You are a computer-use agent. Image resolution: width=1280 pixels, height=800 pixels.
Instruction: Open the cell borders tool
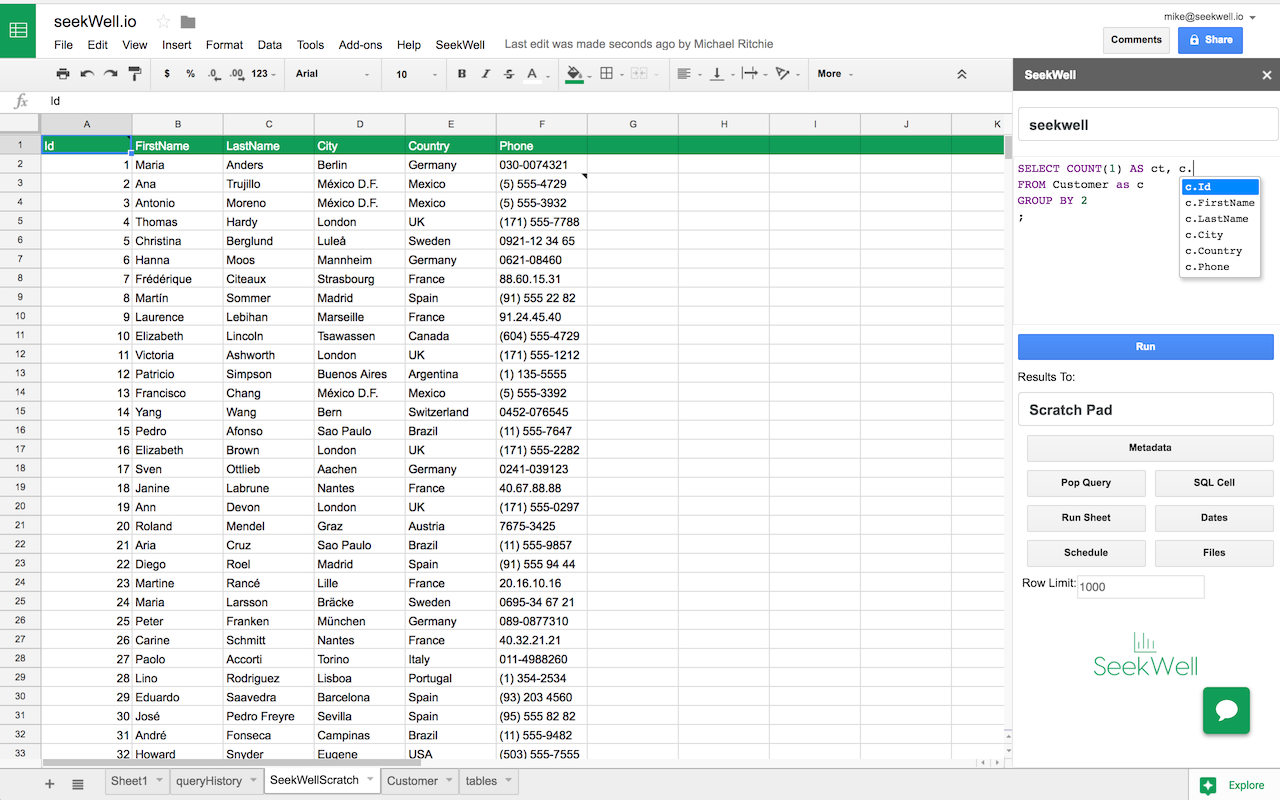[x=606, y=74]
